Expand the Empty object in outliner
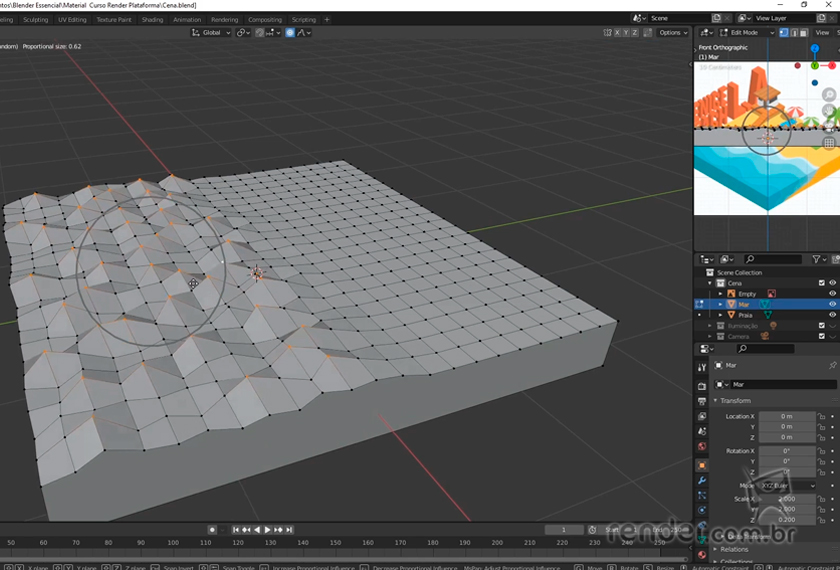The image size is (840, 570). 720,294
